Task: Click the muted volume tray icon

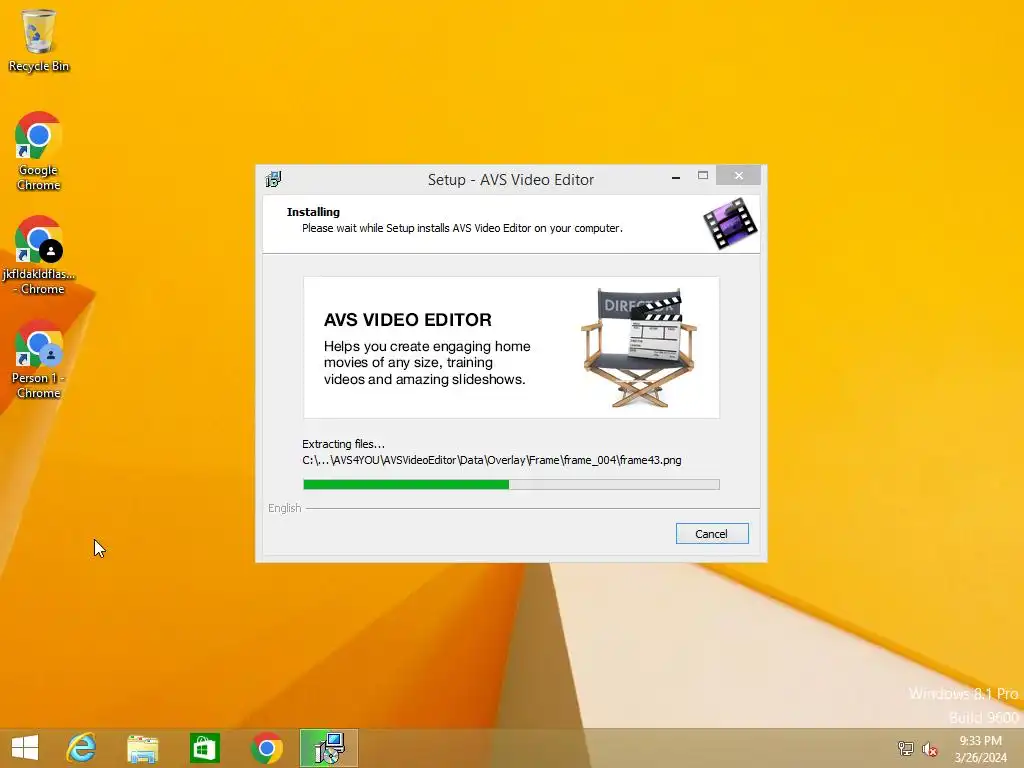Action: point(929,749)
